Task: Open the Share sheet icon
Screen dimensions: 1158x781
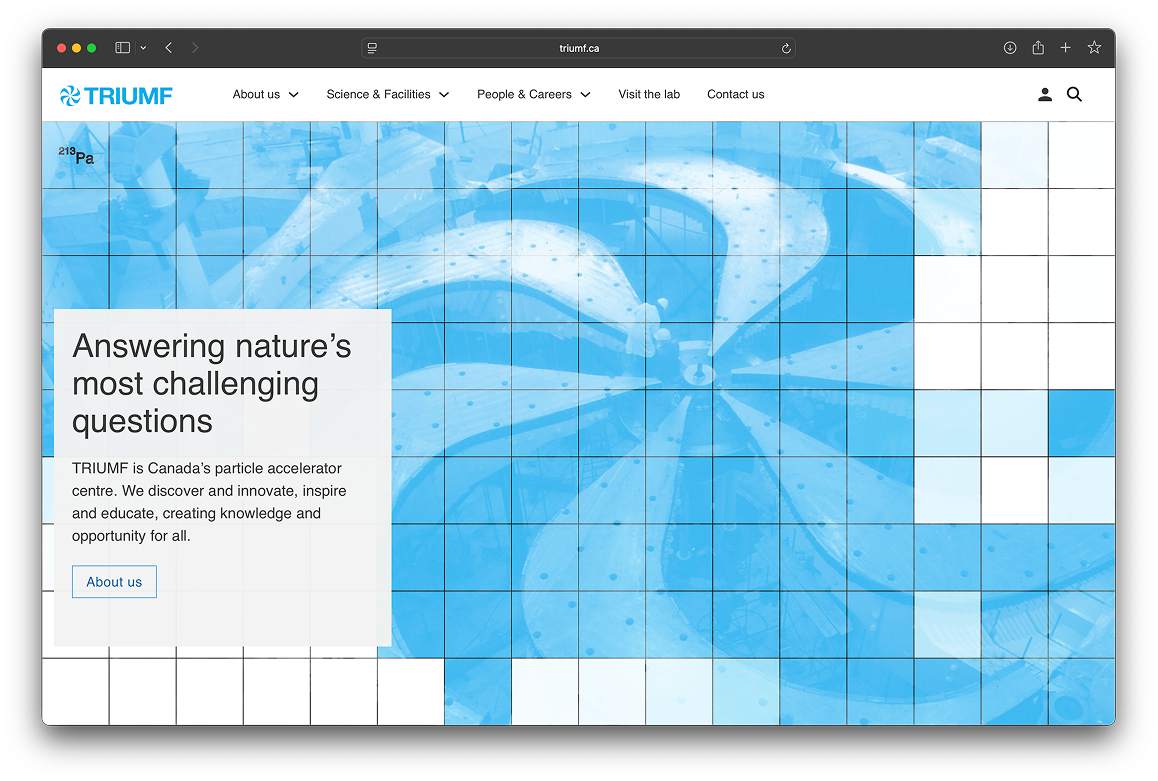Action: pyautogui.click(x=1038, y=48)
